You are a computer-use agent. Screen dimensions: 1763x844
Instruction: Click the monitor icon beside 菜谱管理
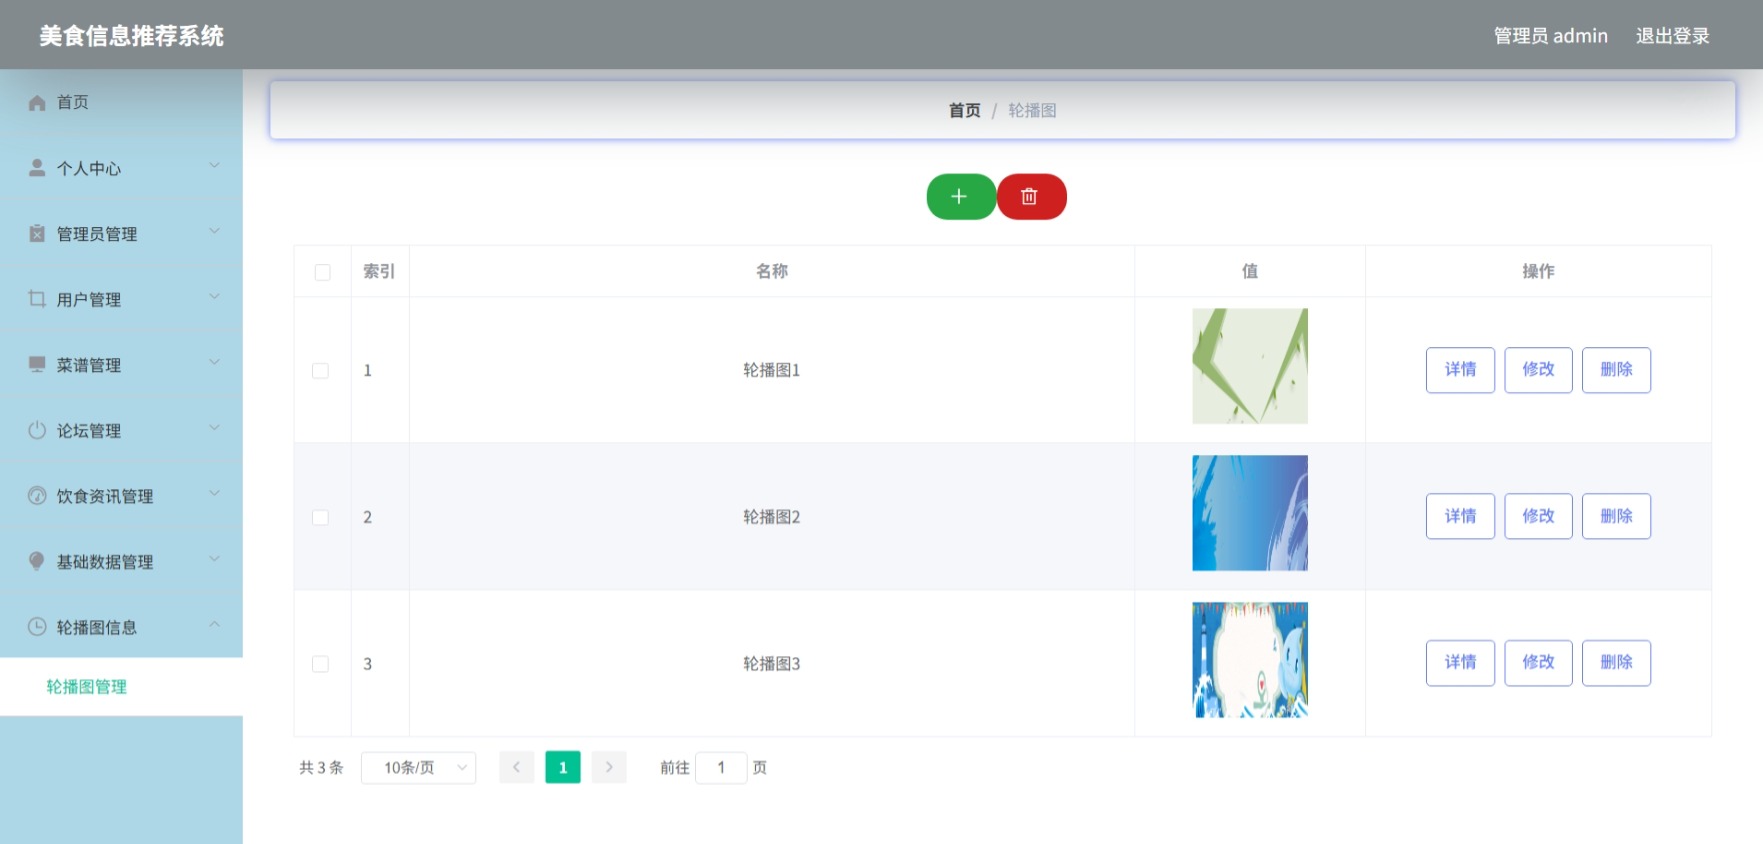point(37,364)
